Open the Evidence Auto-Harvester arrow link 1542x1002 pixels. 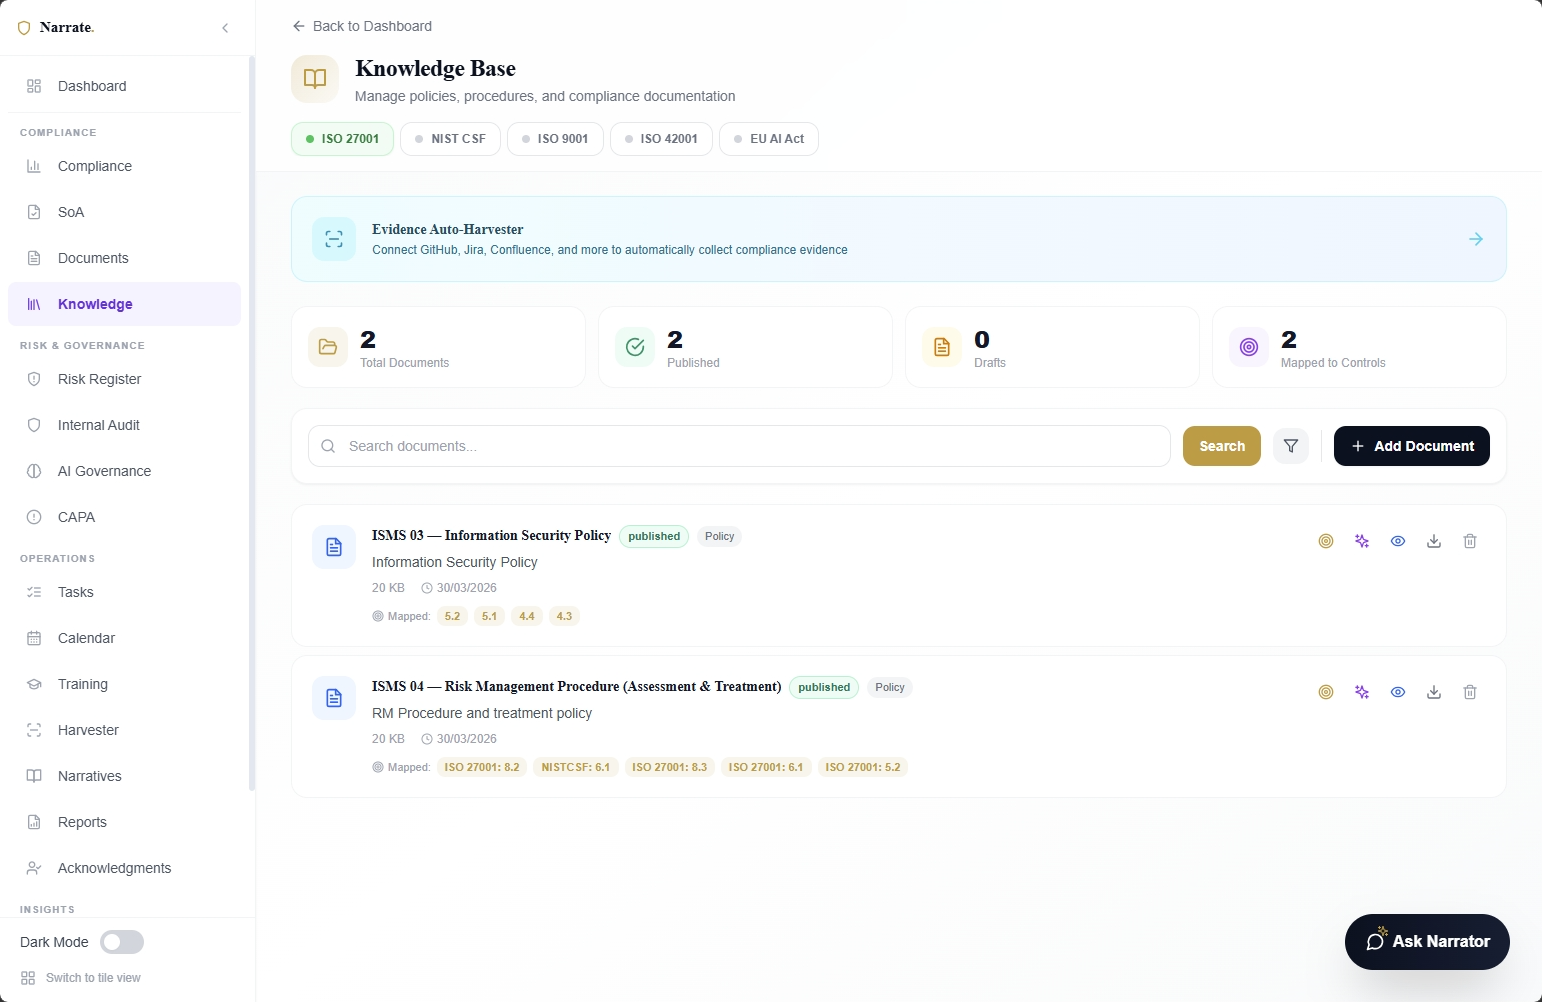[1476, 239]
